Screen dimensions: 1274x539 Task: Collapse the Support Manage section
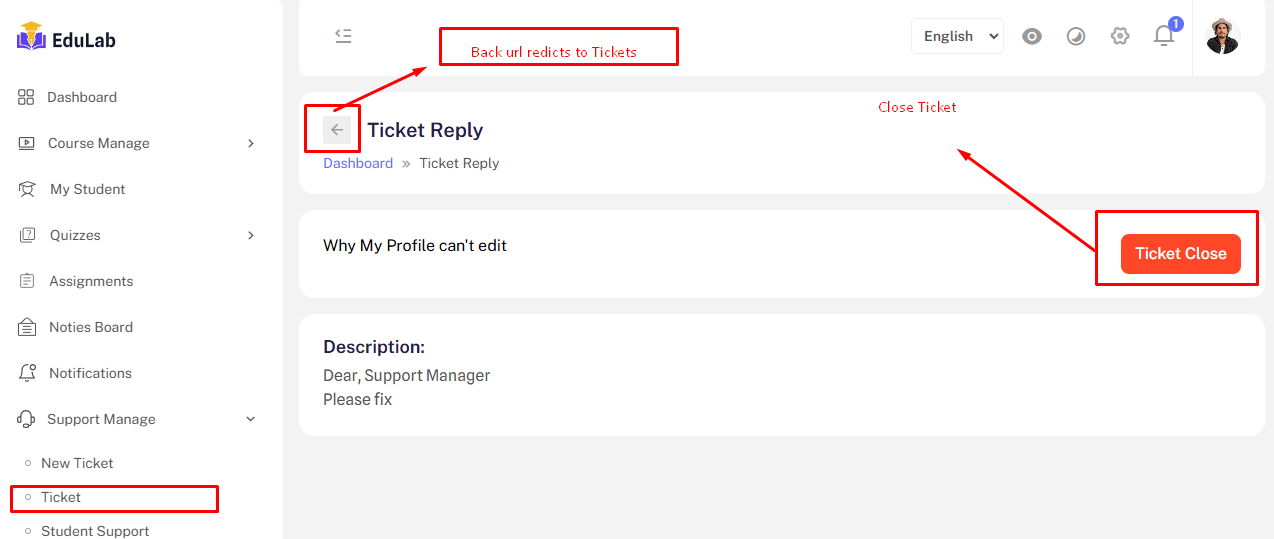[x=250, y=419]
